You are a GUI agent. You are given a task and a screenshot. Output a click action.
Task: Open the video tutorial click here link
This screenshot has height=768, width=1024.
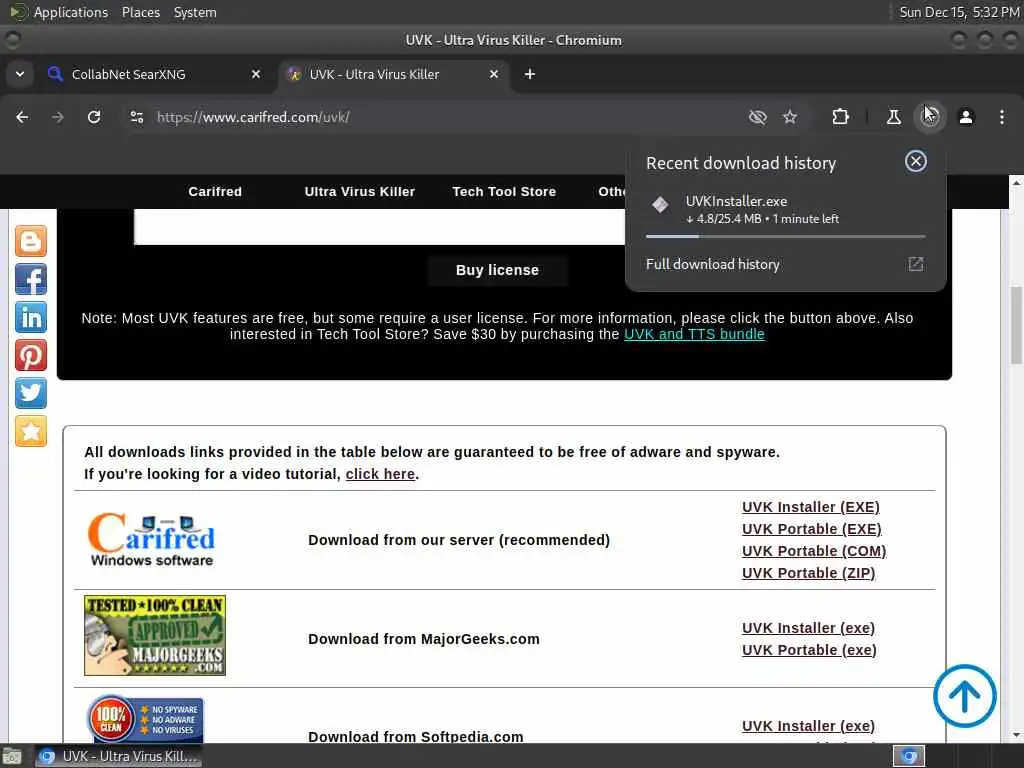coord(380,474)
